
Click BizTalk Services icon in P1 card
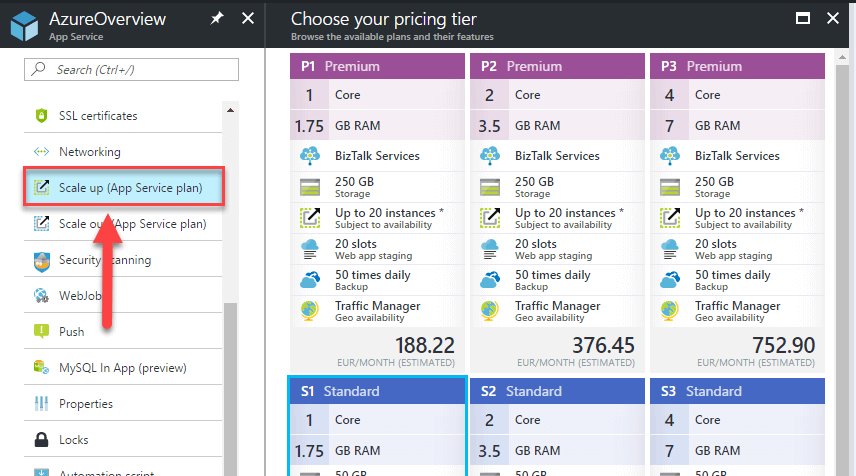coord(310,156)
